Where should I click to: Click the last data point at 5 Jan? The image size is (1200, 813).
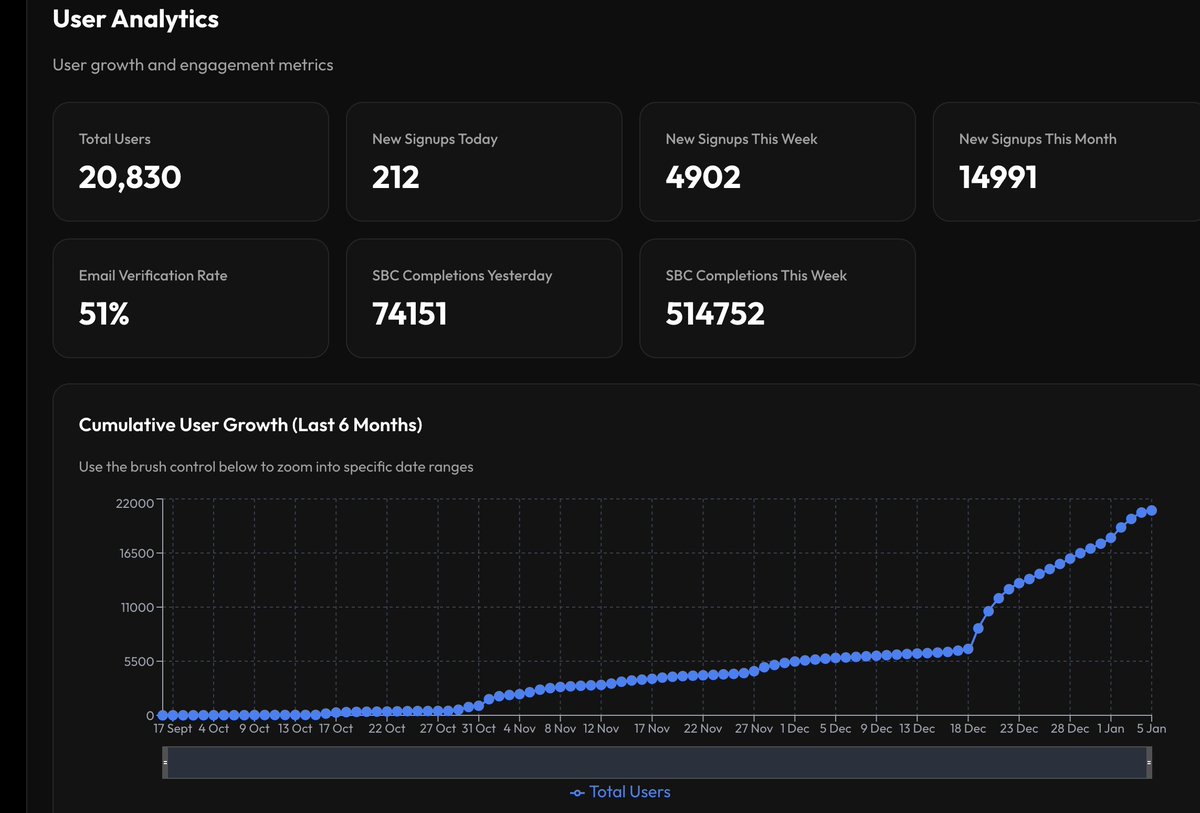pos(1152,511)
